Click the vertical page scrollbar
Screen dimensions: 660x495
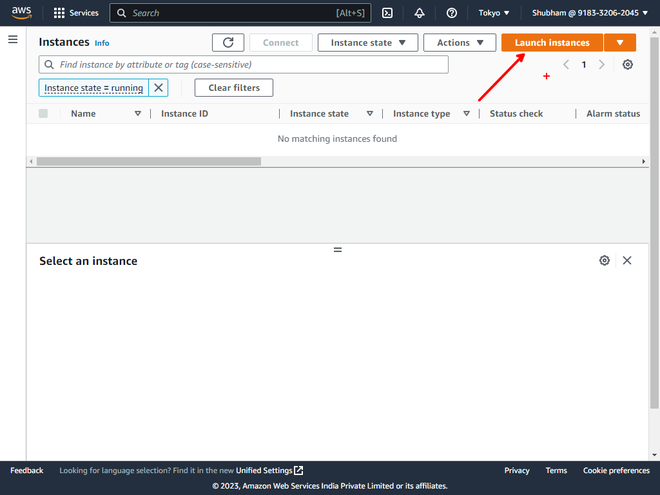(x=654, y=223)
